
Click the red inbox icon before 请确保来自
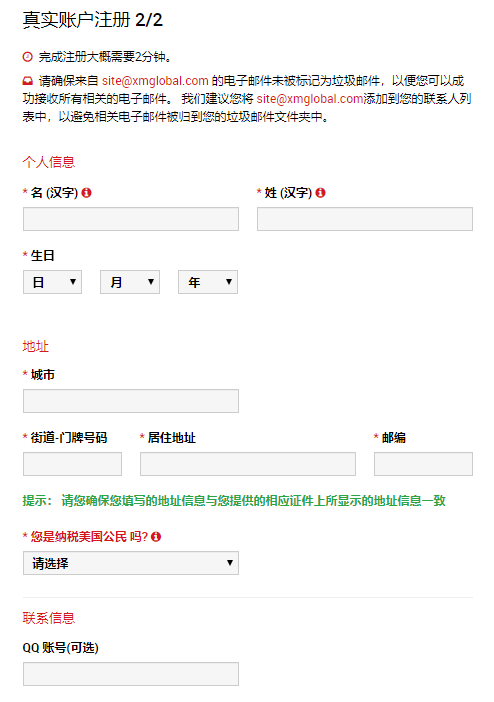(28, 81)
